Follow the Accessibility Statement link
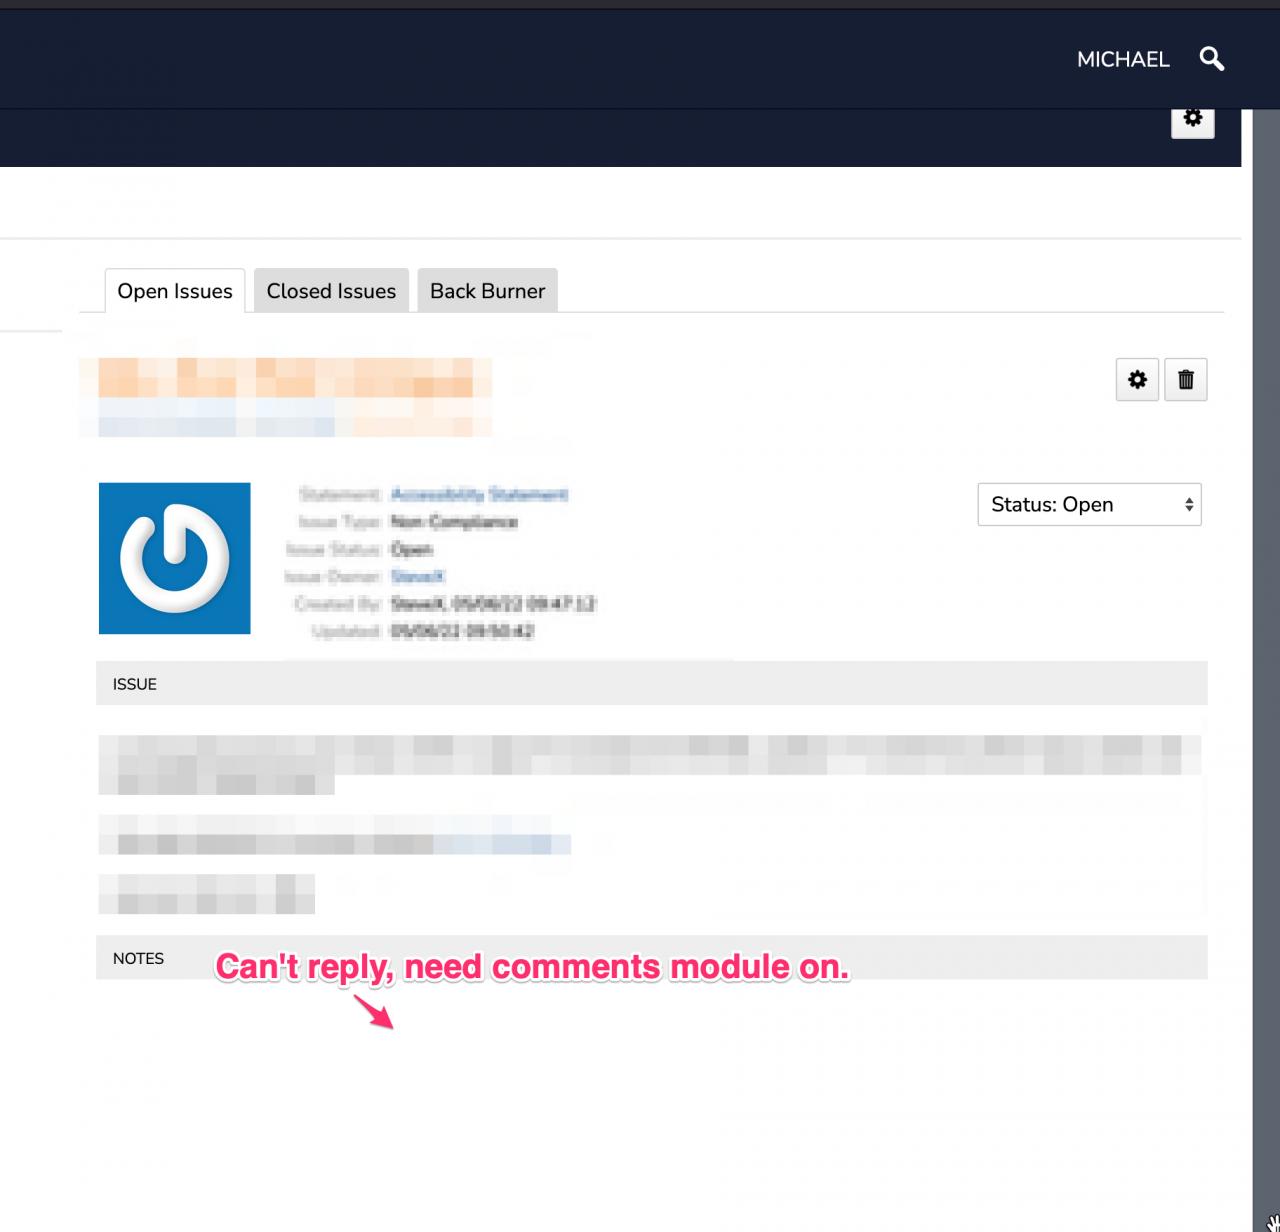 (479, 495)
